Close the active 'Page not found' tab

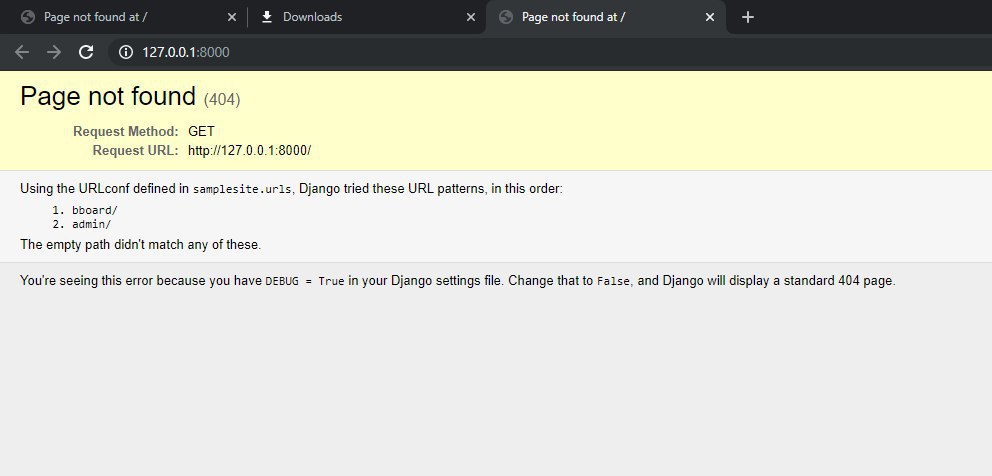(x=710, y=17)
